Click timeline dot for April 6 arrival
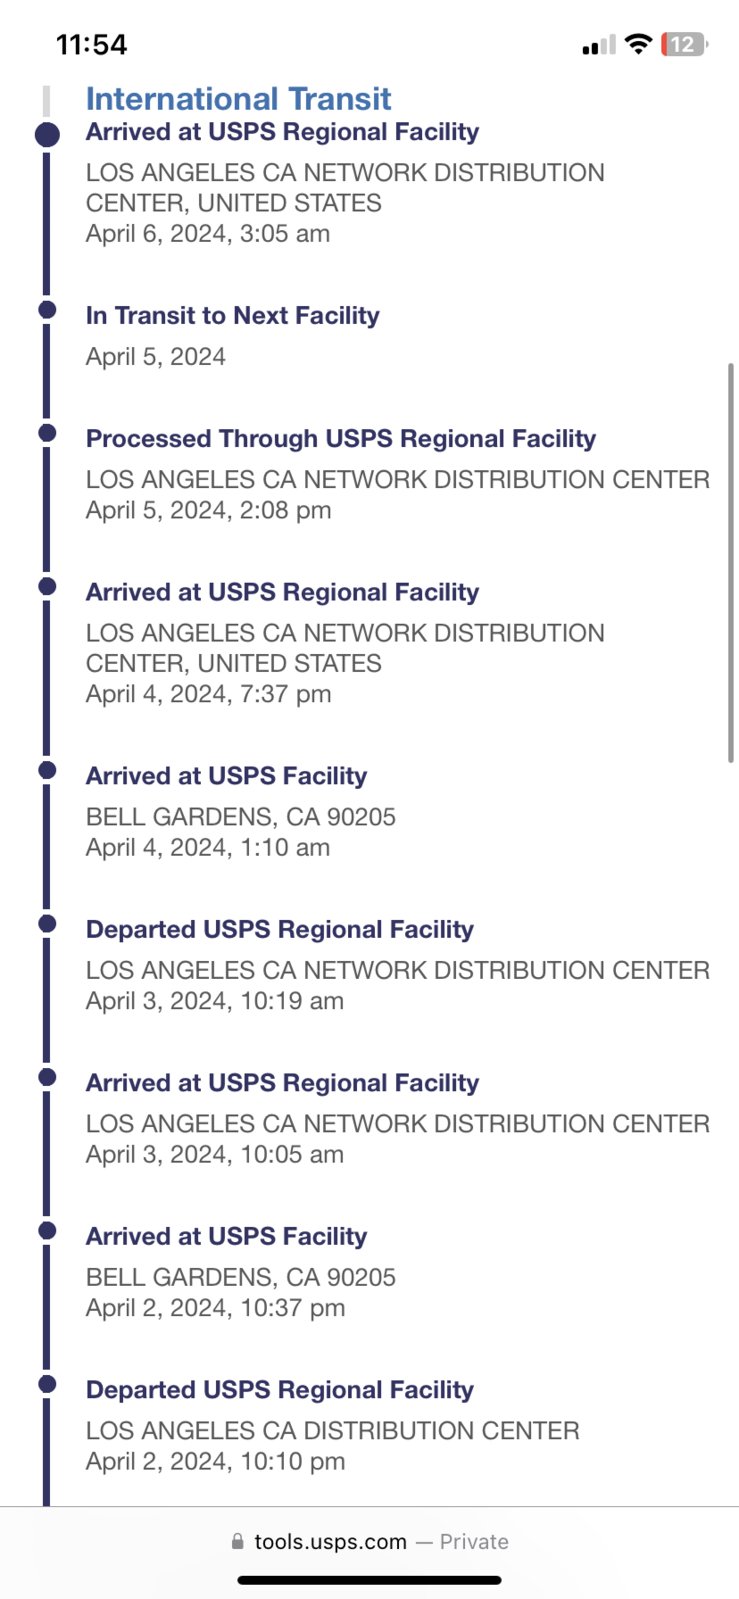This screenshot has width=739, height=1599. pyautogui.click(x=47, y=134)
